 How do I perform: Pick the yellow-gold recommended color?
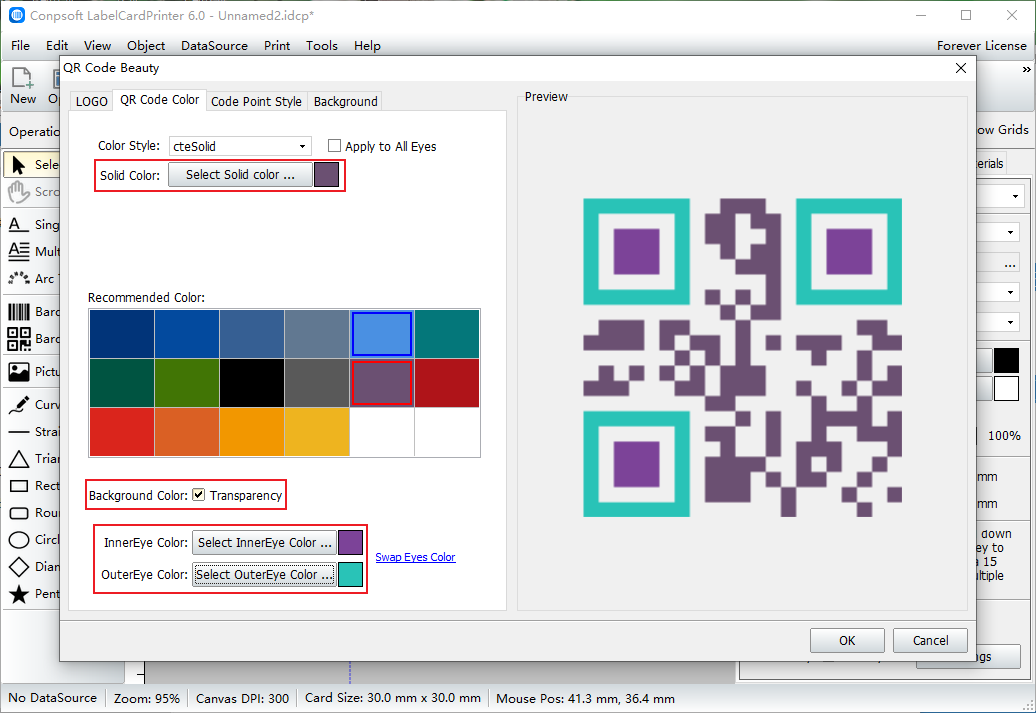(x=317, y=432)
